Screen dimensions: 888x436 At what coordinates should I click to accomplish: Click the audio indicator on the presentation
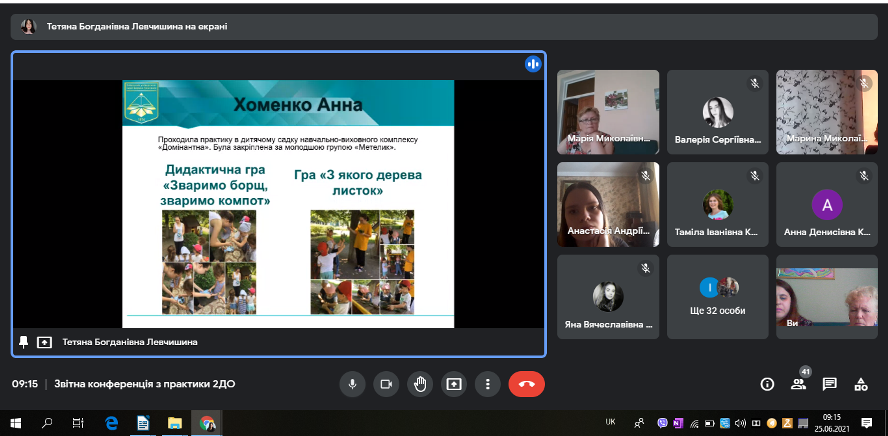point(532,64)
